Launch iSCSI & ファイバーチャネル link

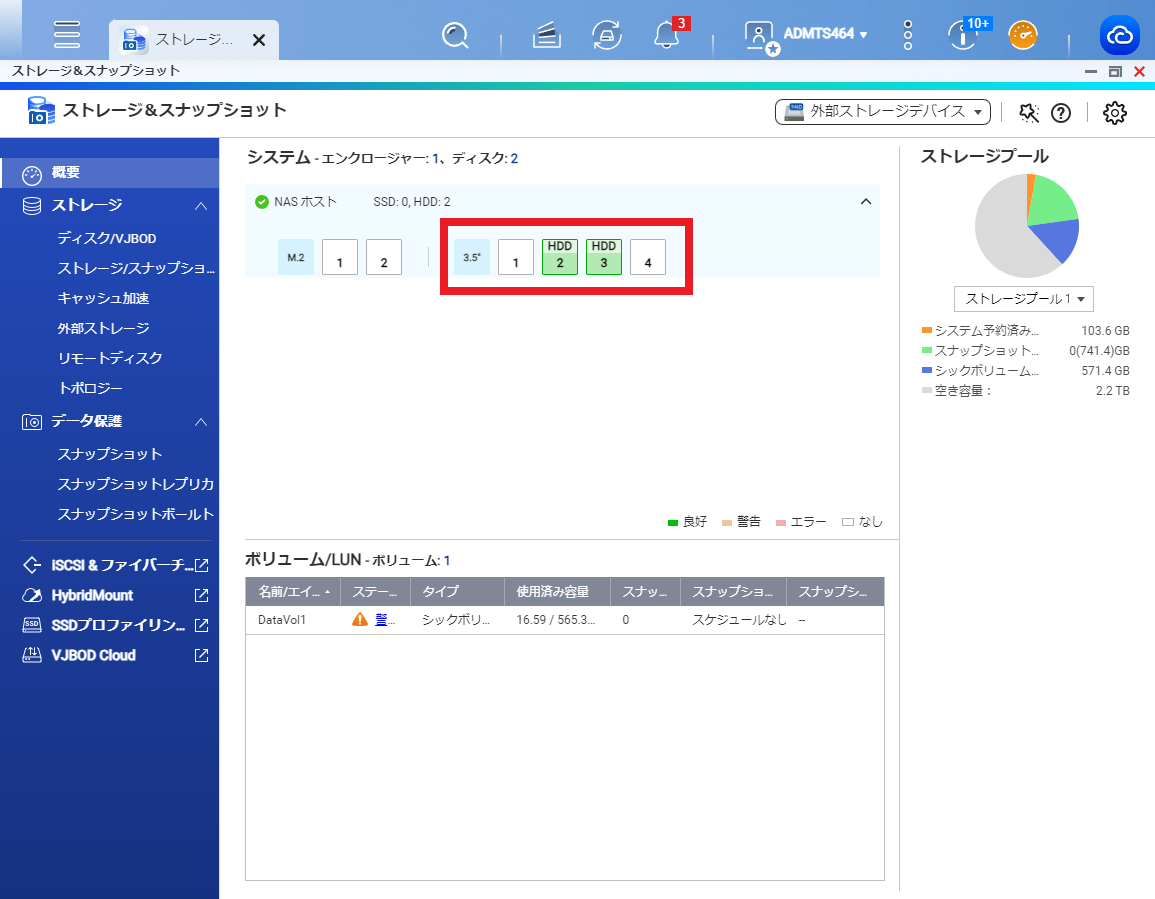[x=115, y=565]
